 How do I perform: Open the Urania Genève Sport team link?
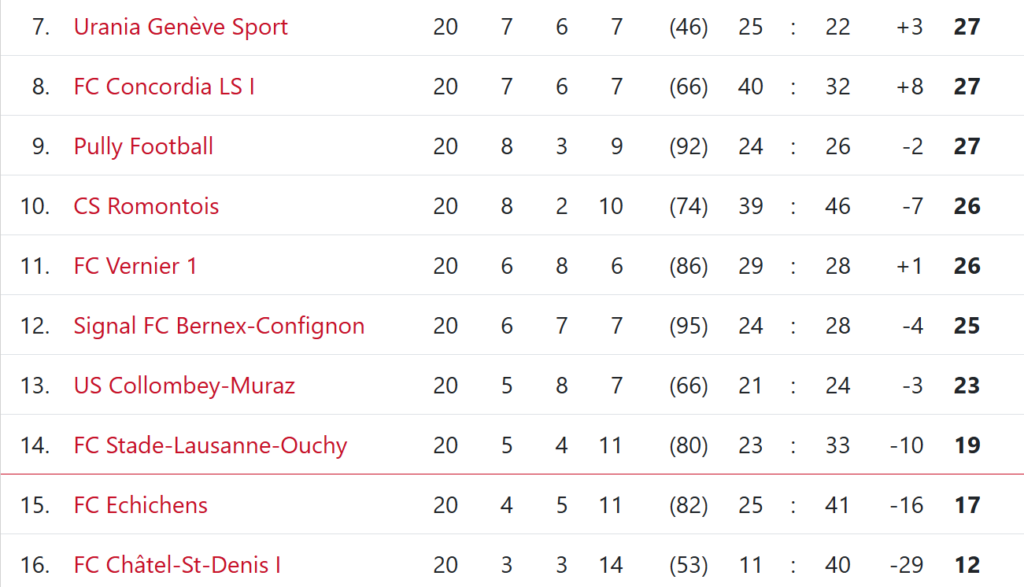(180, 26)
